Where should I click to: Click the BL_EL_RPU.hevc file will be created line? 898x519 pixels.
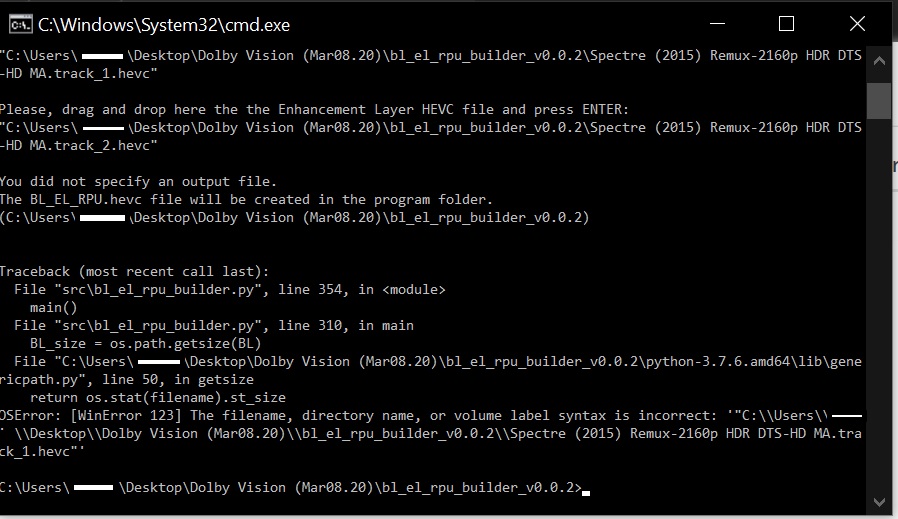246,199
